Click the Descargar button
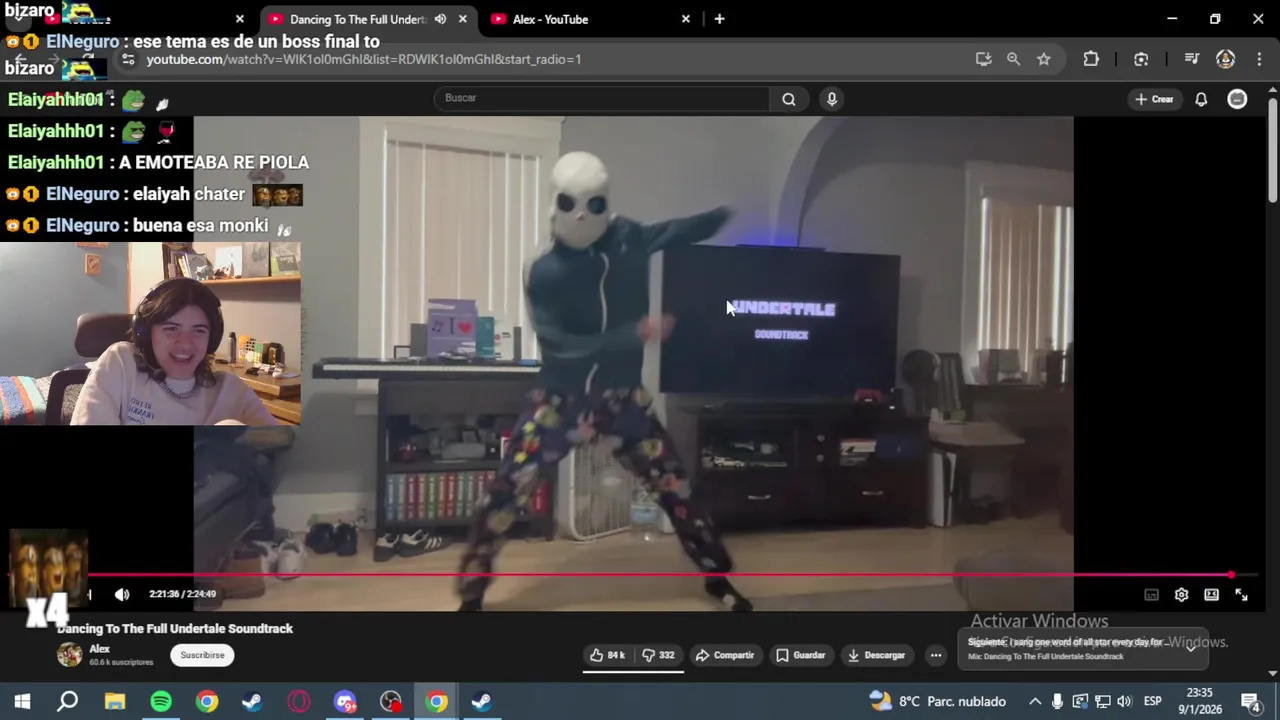Image resolution: width=1280 pixels, height=720 pixels. (876, 655)
